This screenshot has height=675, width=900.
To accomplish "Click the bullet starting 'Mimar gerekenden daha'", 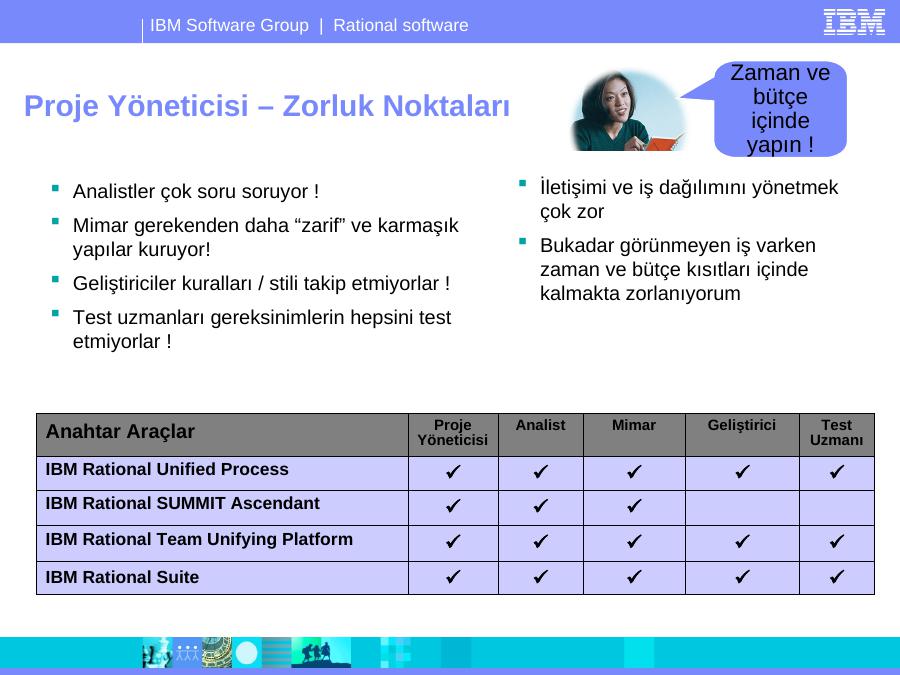I will pyautogui.click(x=265, y=237).
